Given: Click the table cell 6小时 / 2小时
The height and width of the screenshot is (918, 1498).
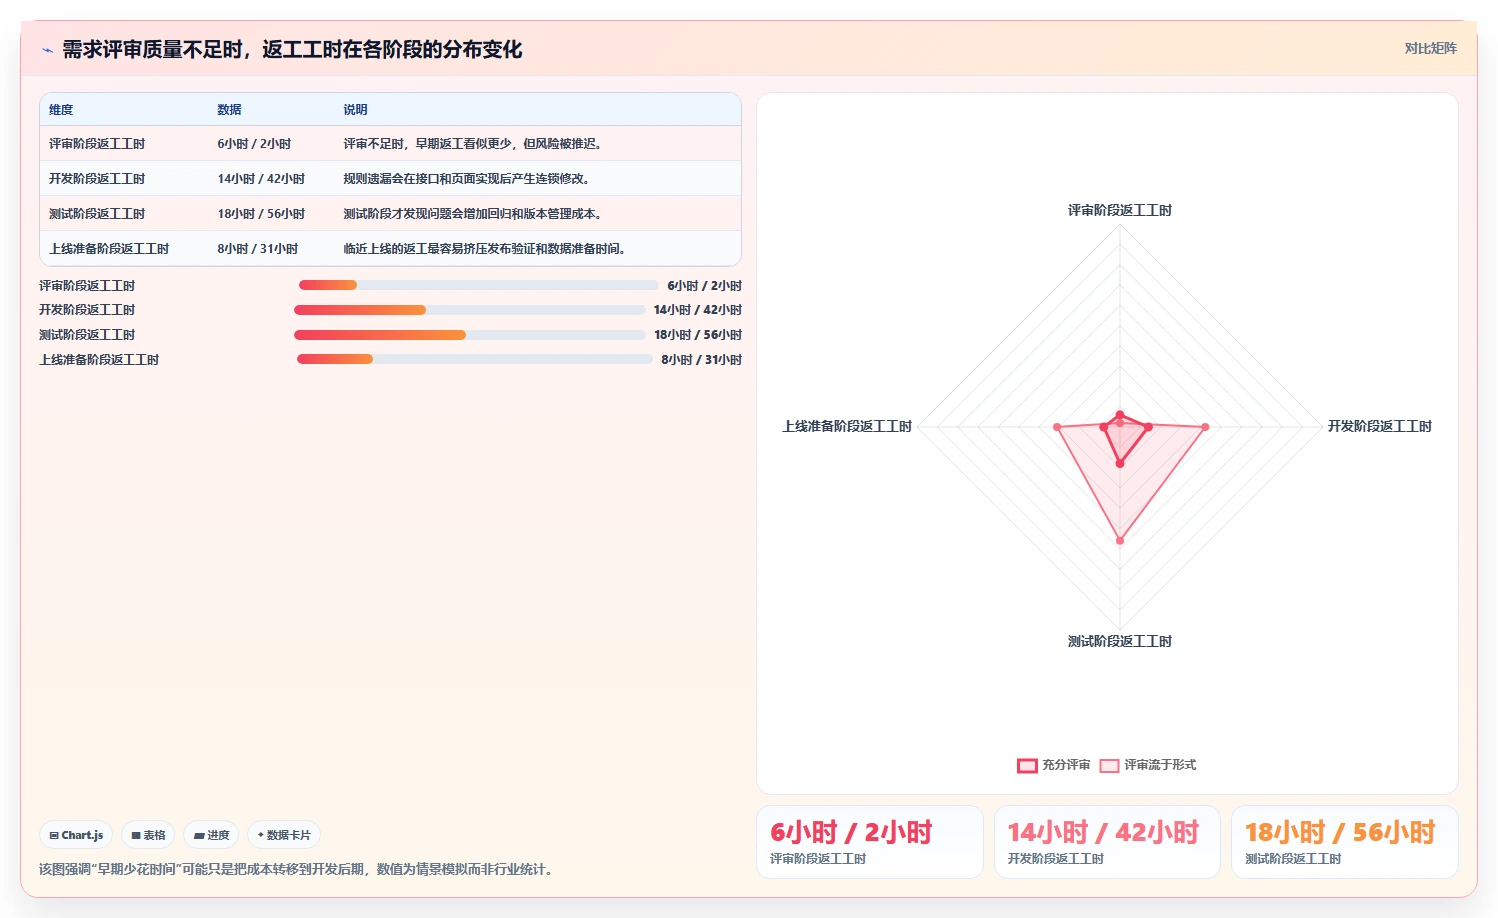Looking at the screenshot, I should tap(254, 144).
